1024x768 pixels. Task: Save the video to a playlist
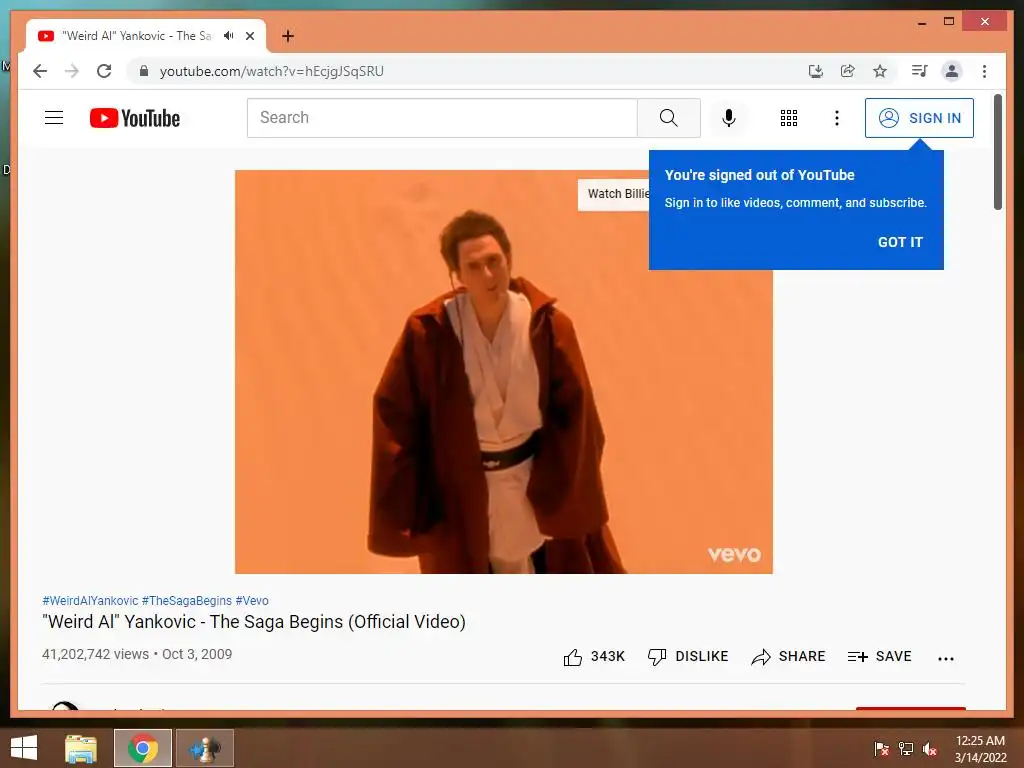pos(879,657)
